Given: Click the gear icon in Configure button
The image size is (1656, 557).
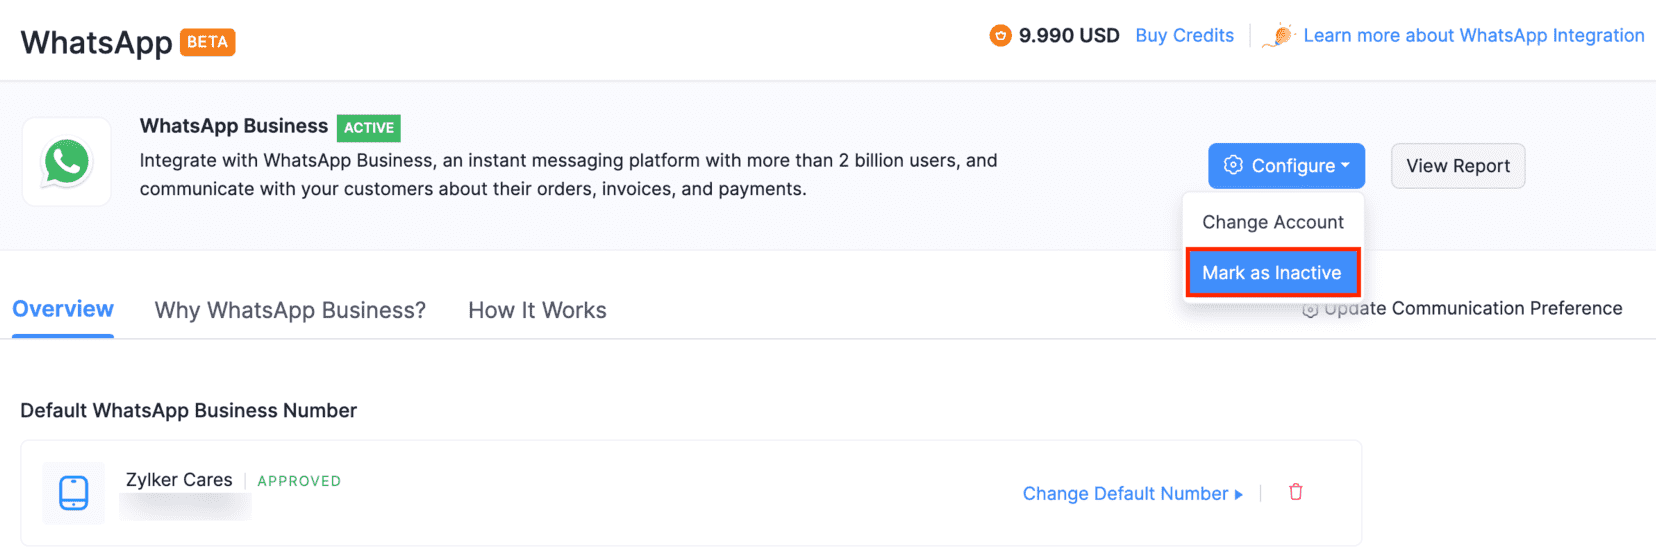Looking at the screenshot, I should (1233, 165).
